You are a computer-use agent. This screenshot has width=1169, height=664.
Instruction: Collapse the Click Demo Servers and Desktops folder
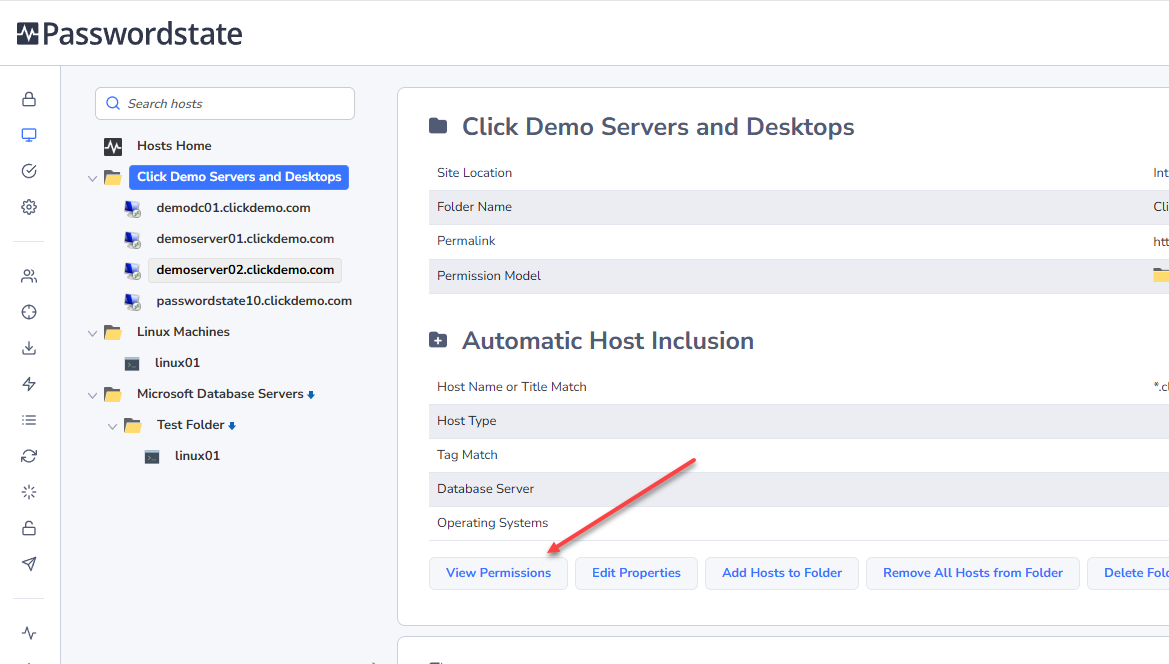pos(92,178)
